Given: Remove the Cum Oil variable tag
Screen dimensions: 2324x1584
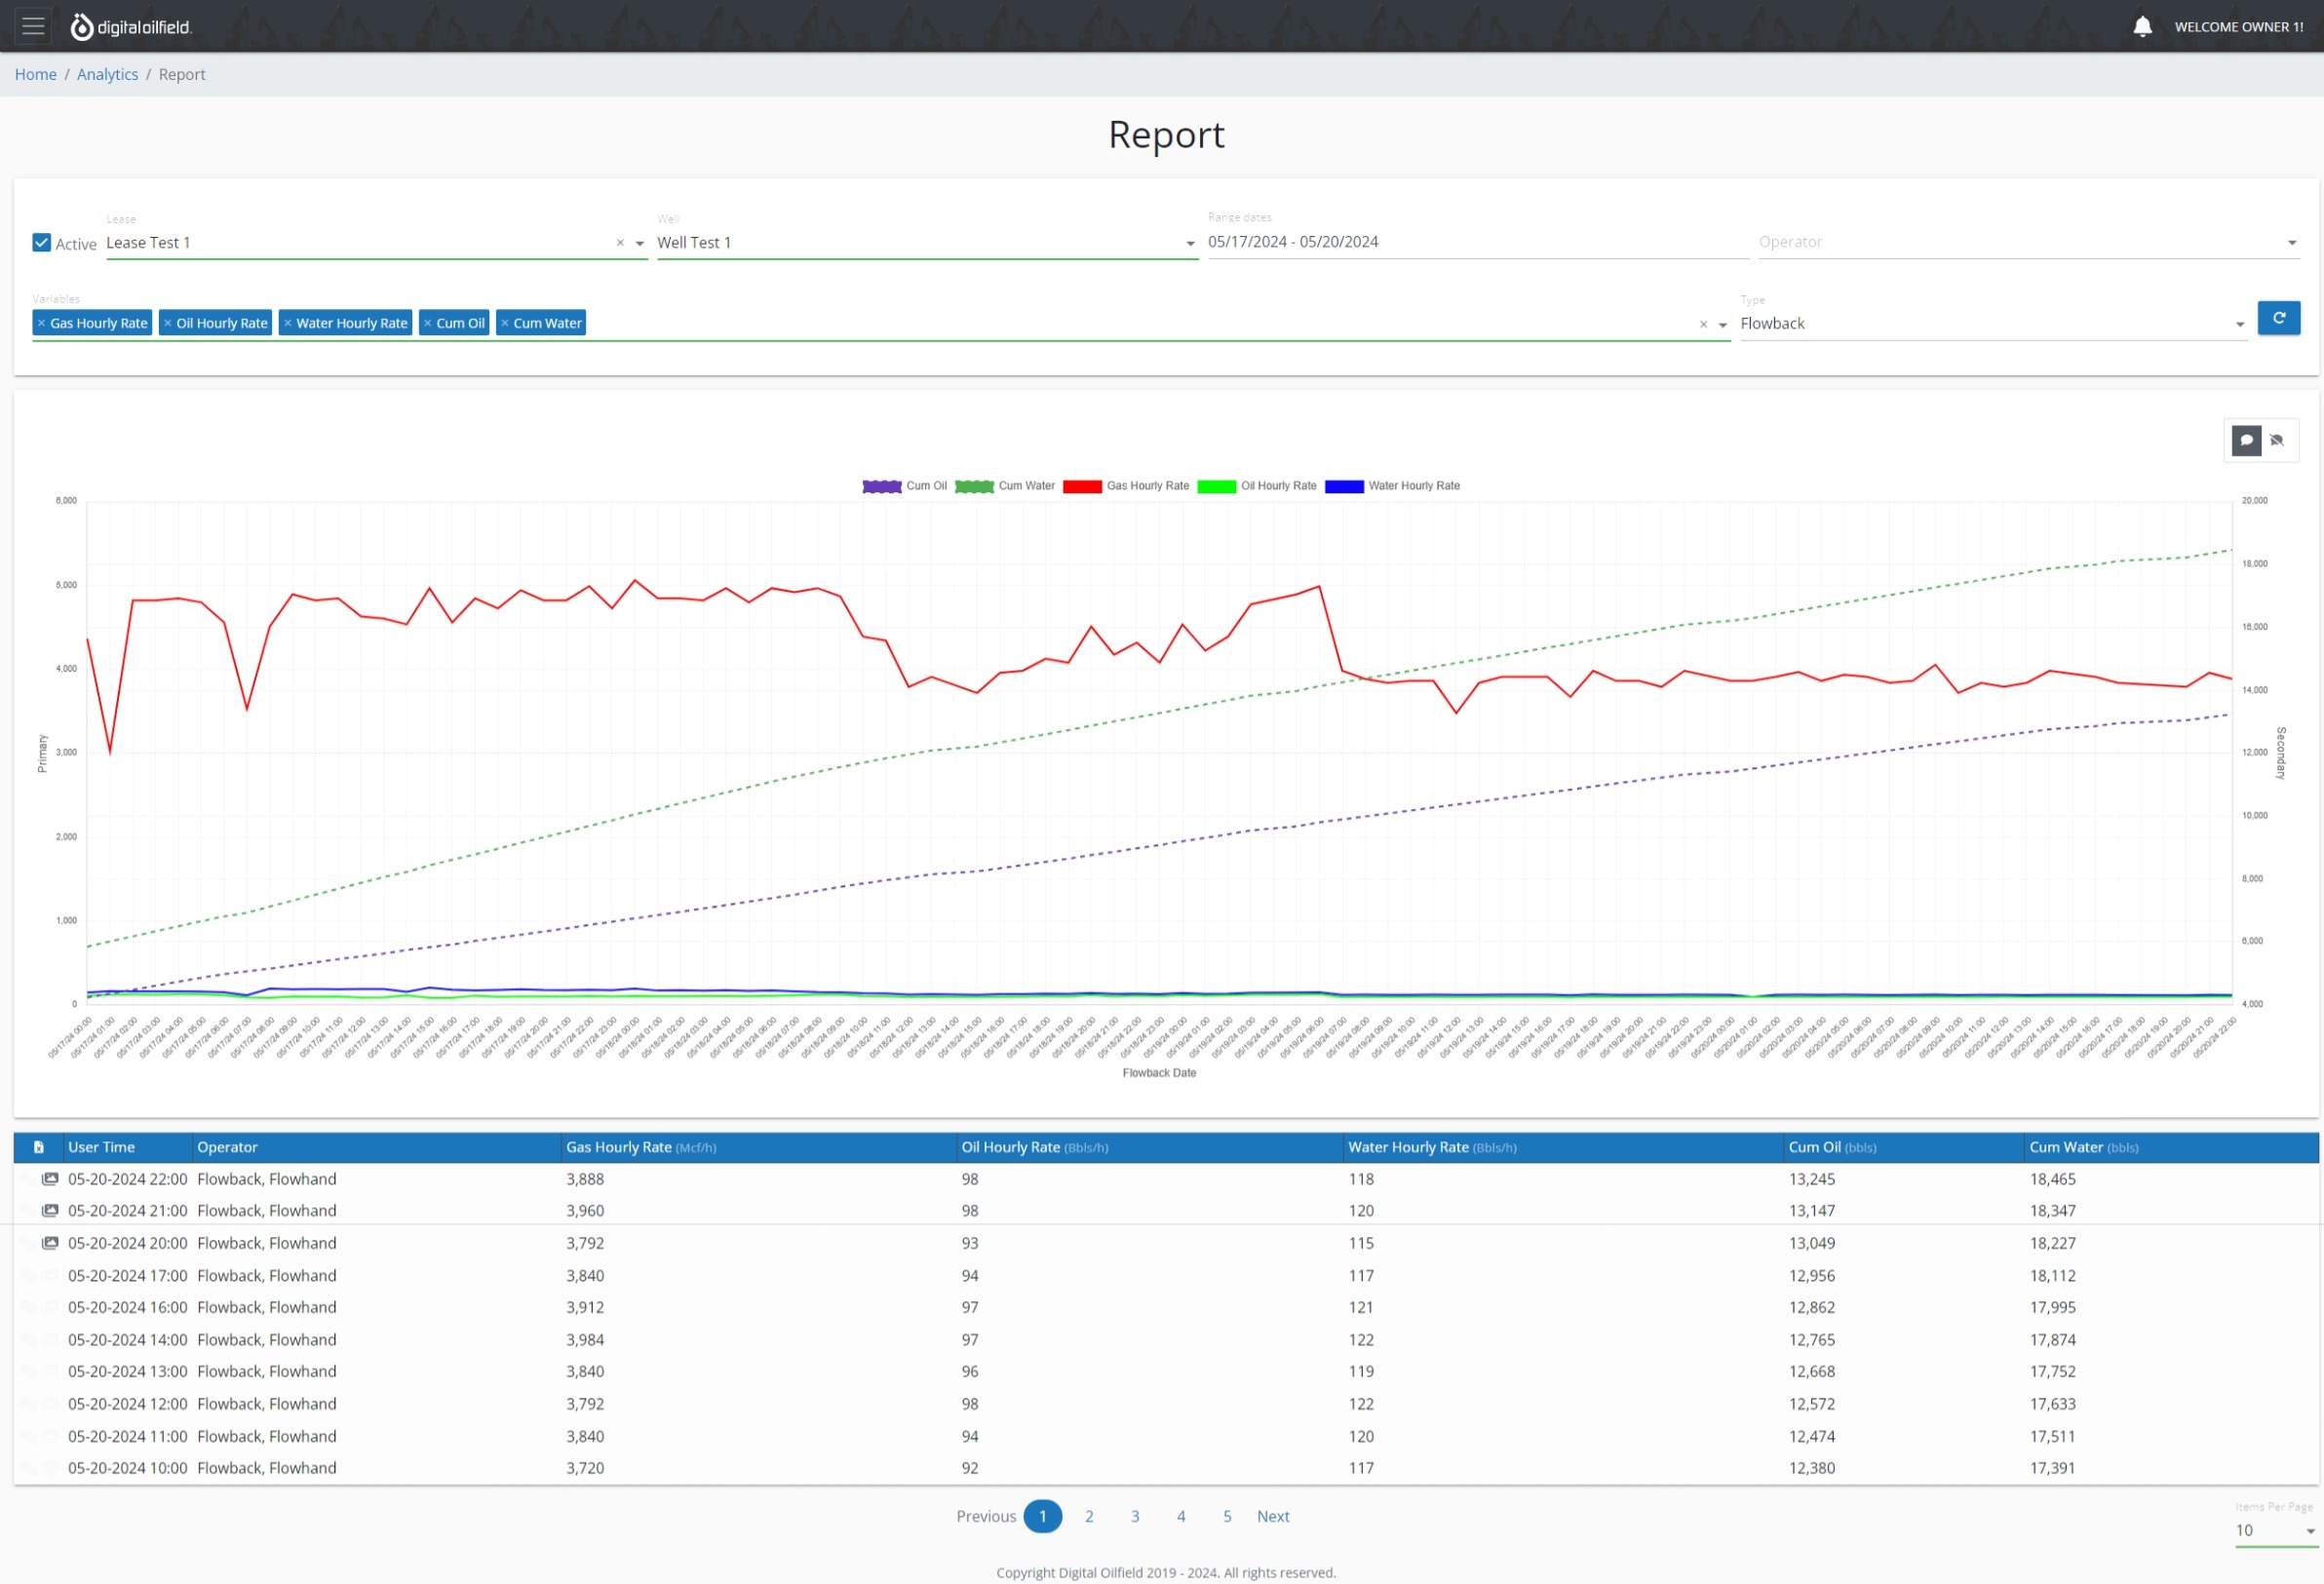Looking at the screenshot, I should pos(428,323).
